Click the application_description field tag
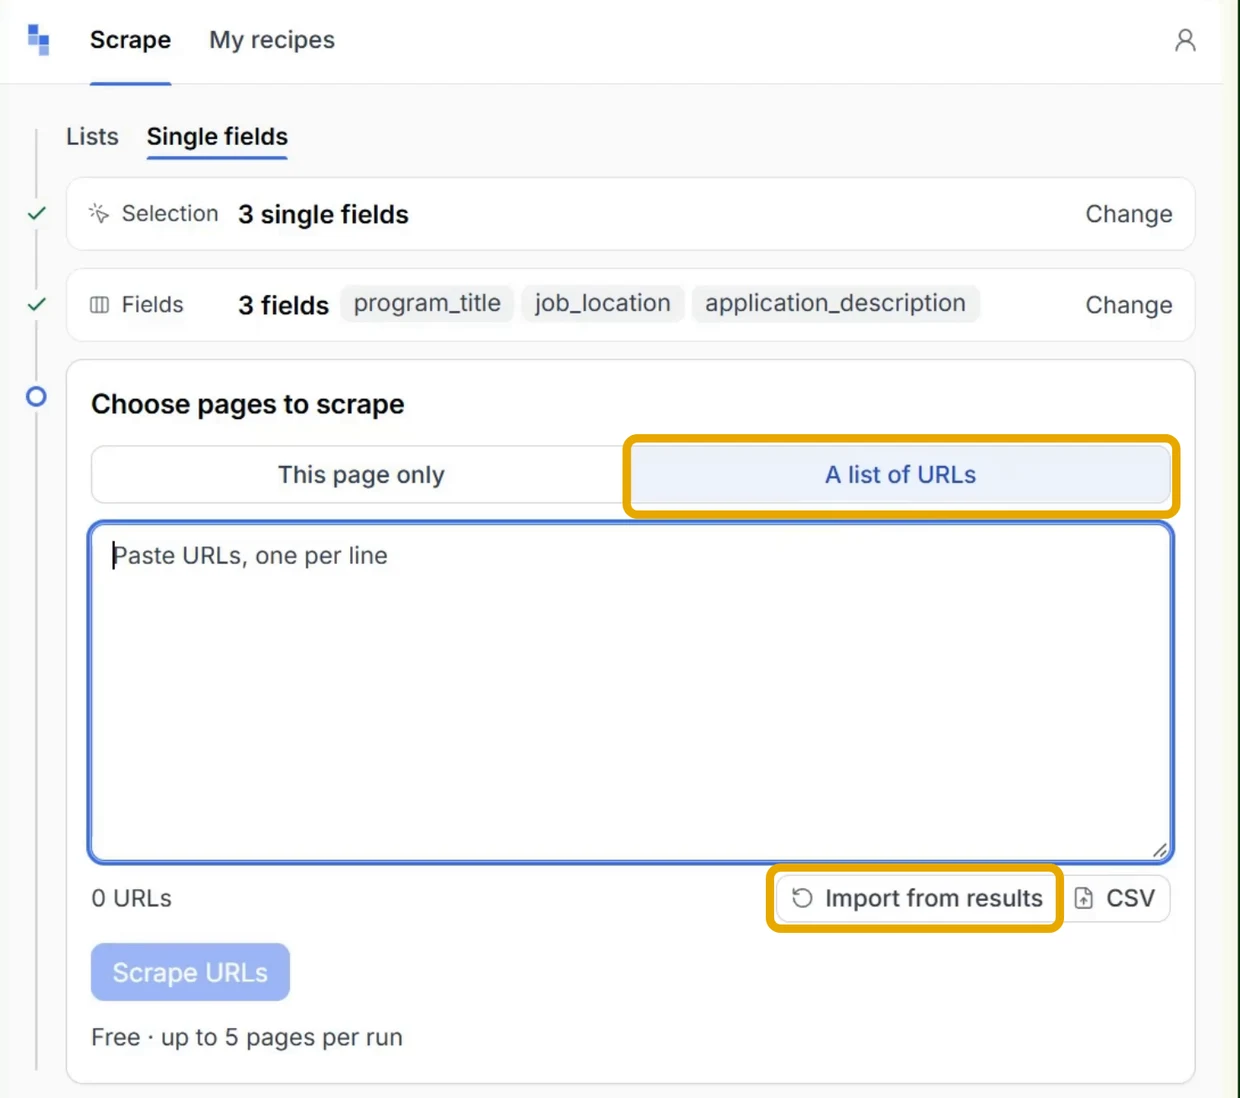The width and height of the screenshot is (1240, 1098). [x=835, y=303]
